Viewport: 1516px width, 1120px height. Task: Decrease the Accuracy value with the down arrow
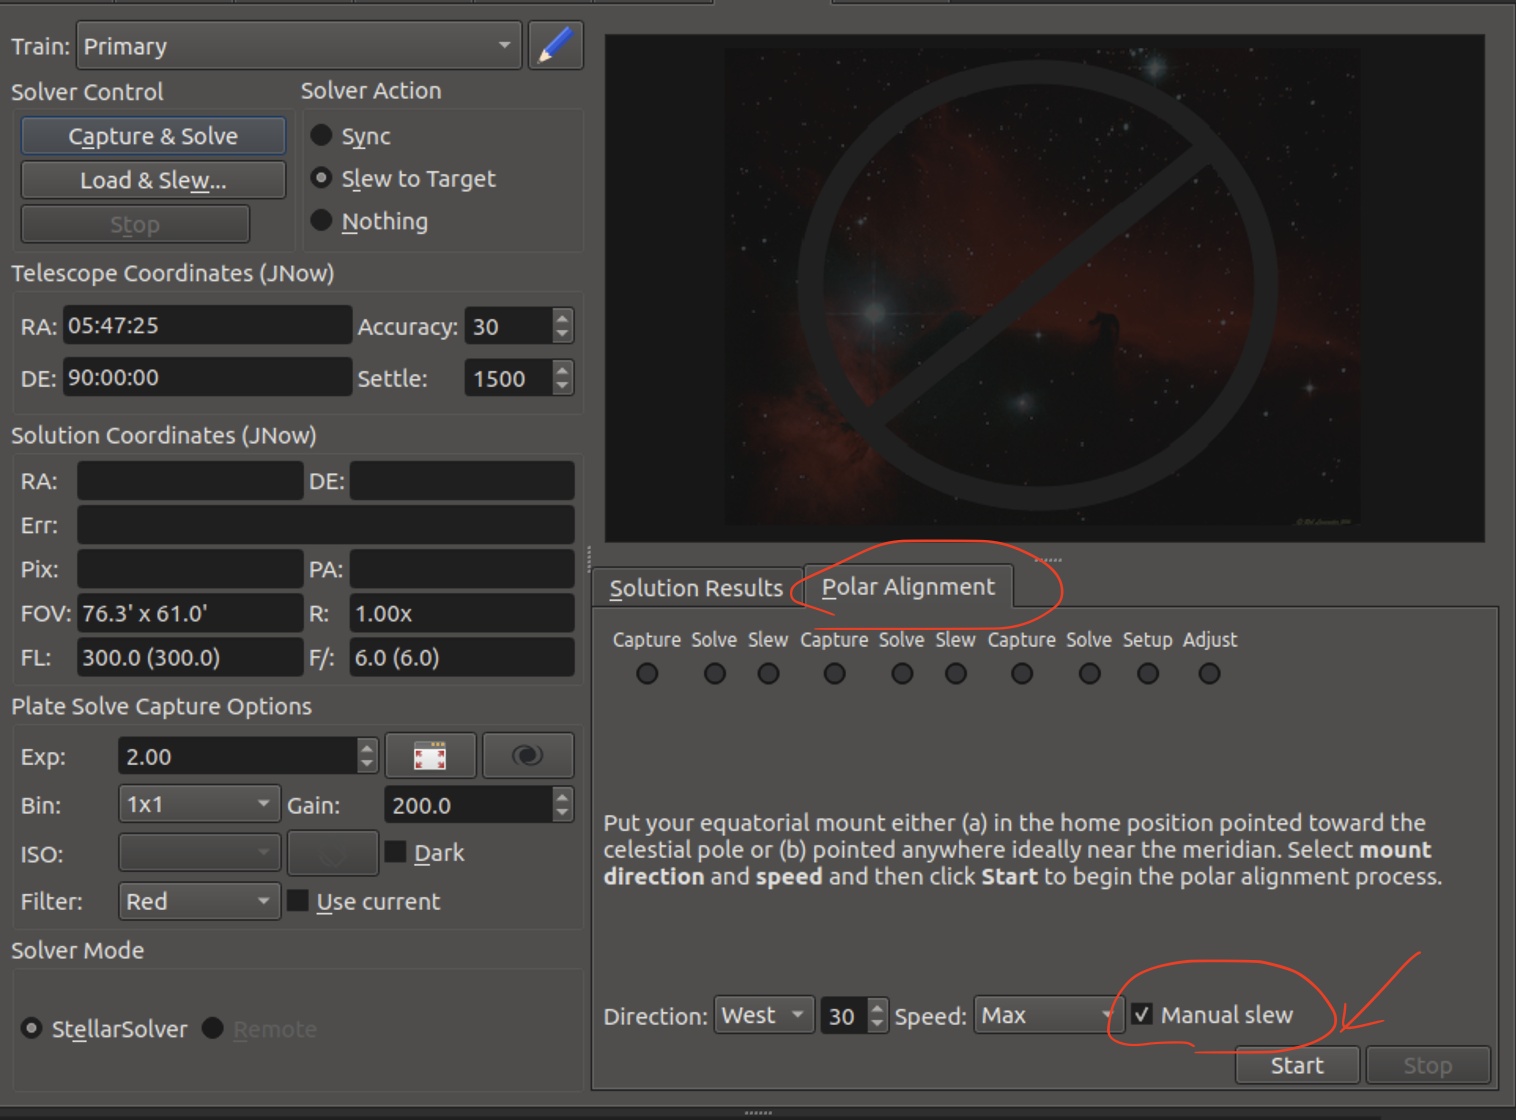click(x=562, y=335)
